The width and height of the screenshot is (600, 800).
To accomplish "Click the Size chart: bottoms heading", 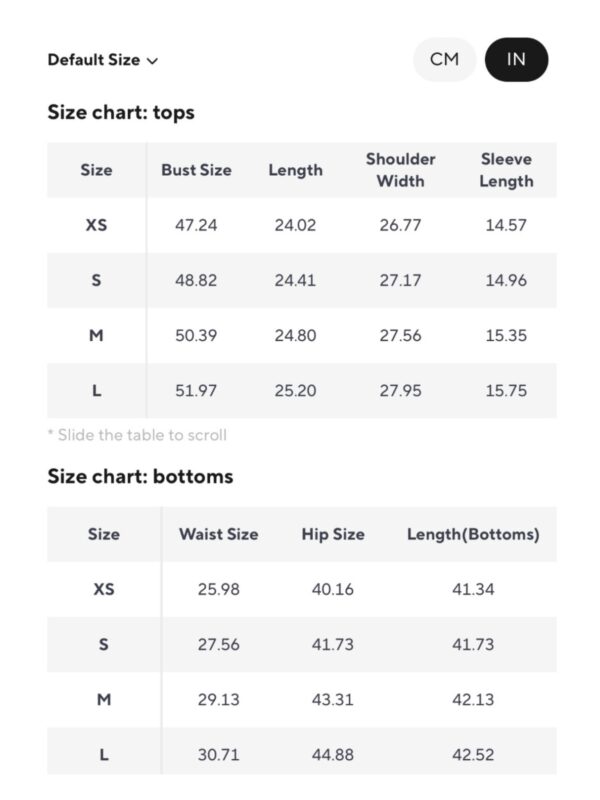I will pos(140,477).
